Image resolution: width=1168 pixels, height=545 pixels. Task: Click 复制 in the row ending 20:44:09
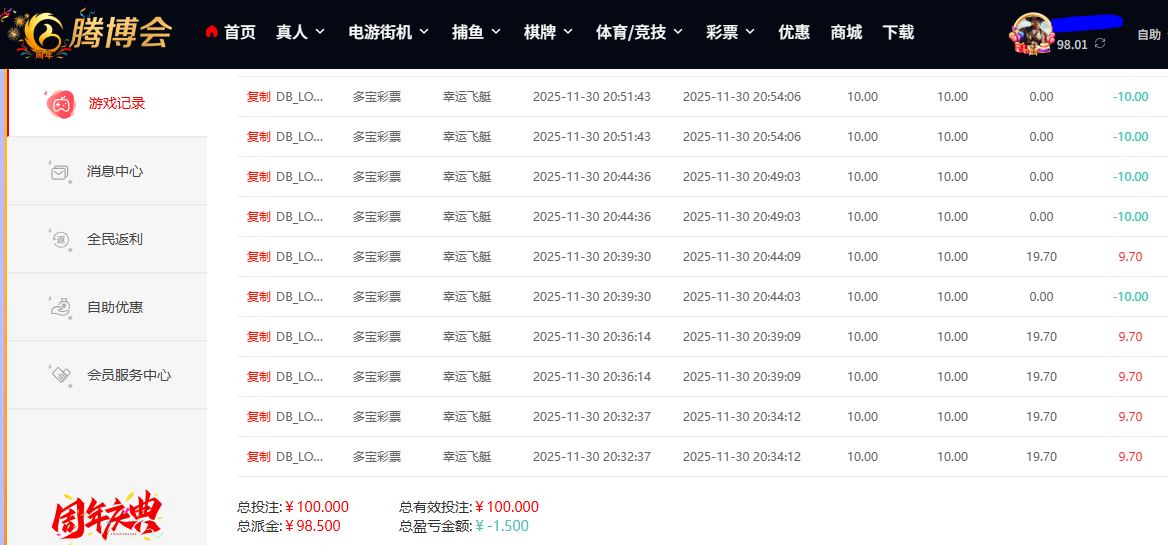pyautogui.click(x=258, y=257)
